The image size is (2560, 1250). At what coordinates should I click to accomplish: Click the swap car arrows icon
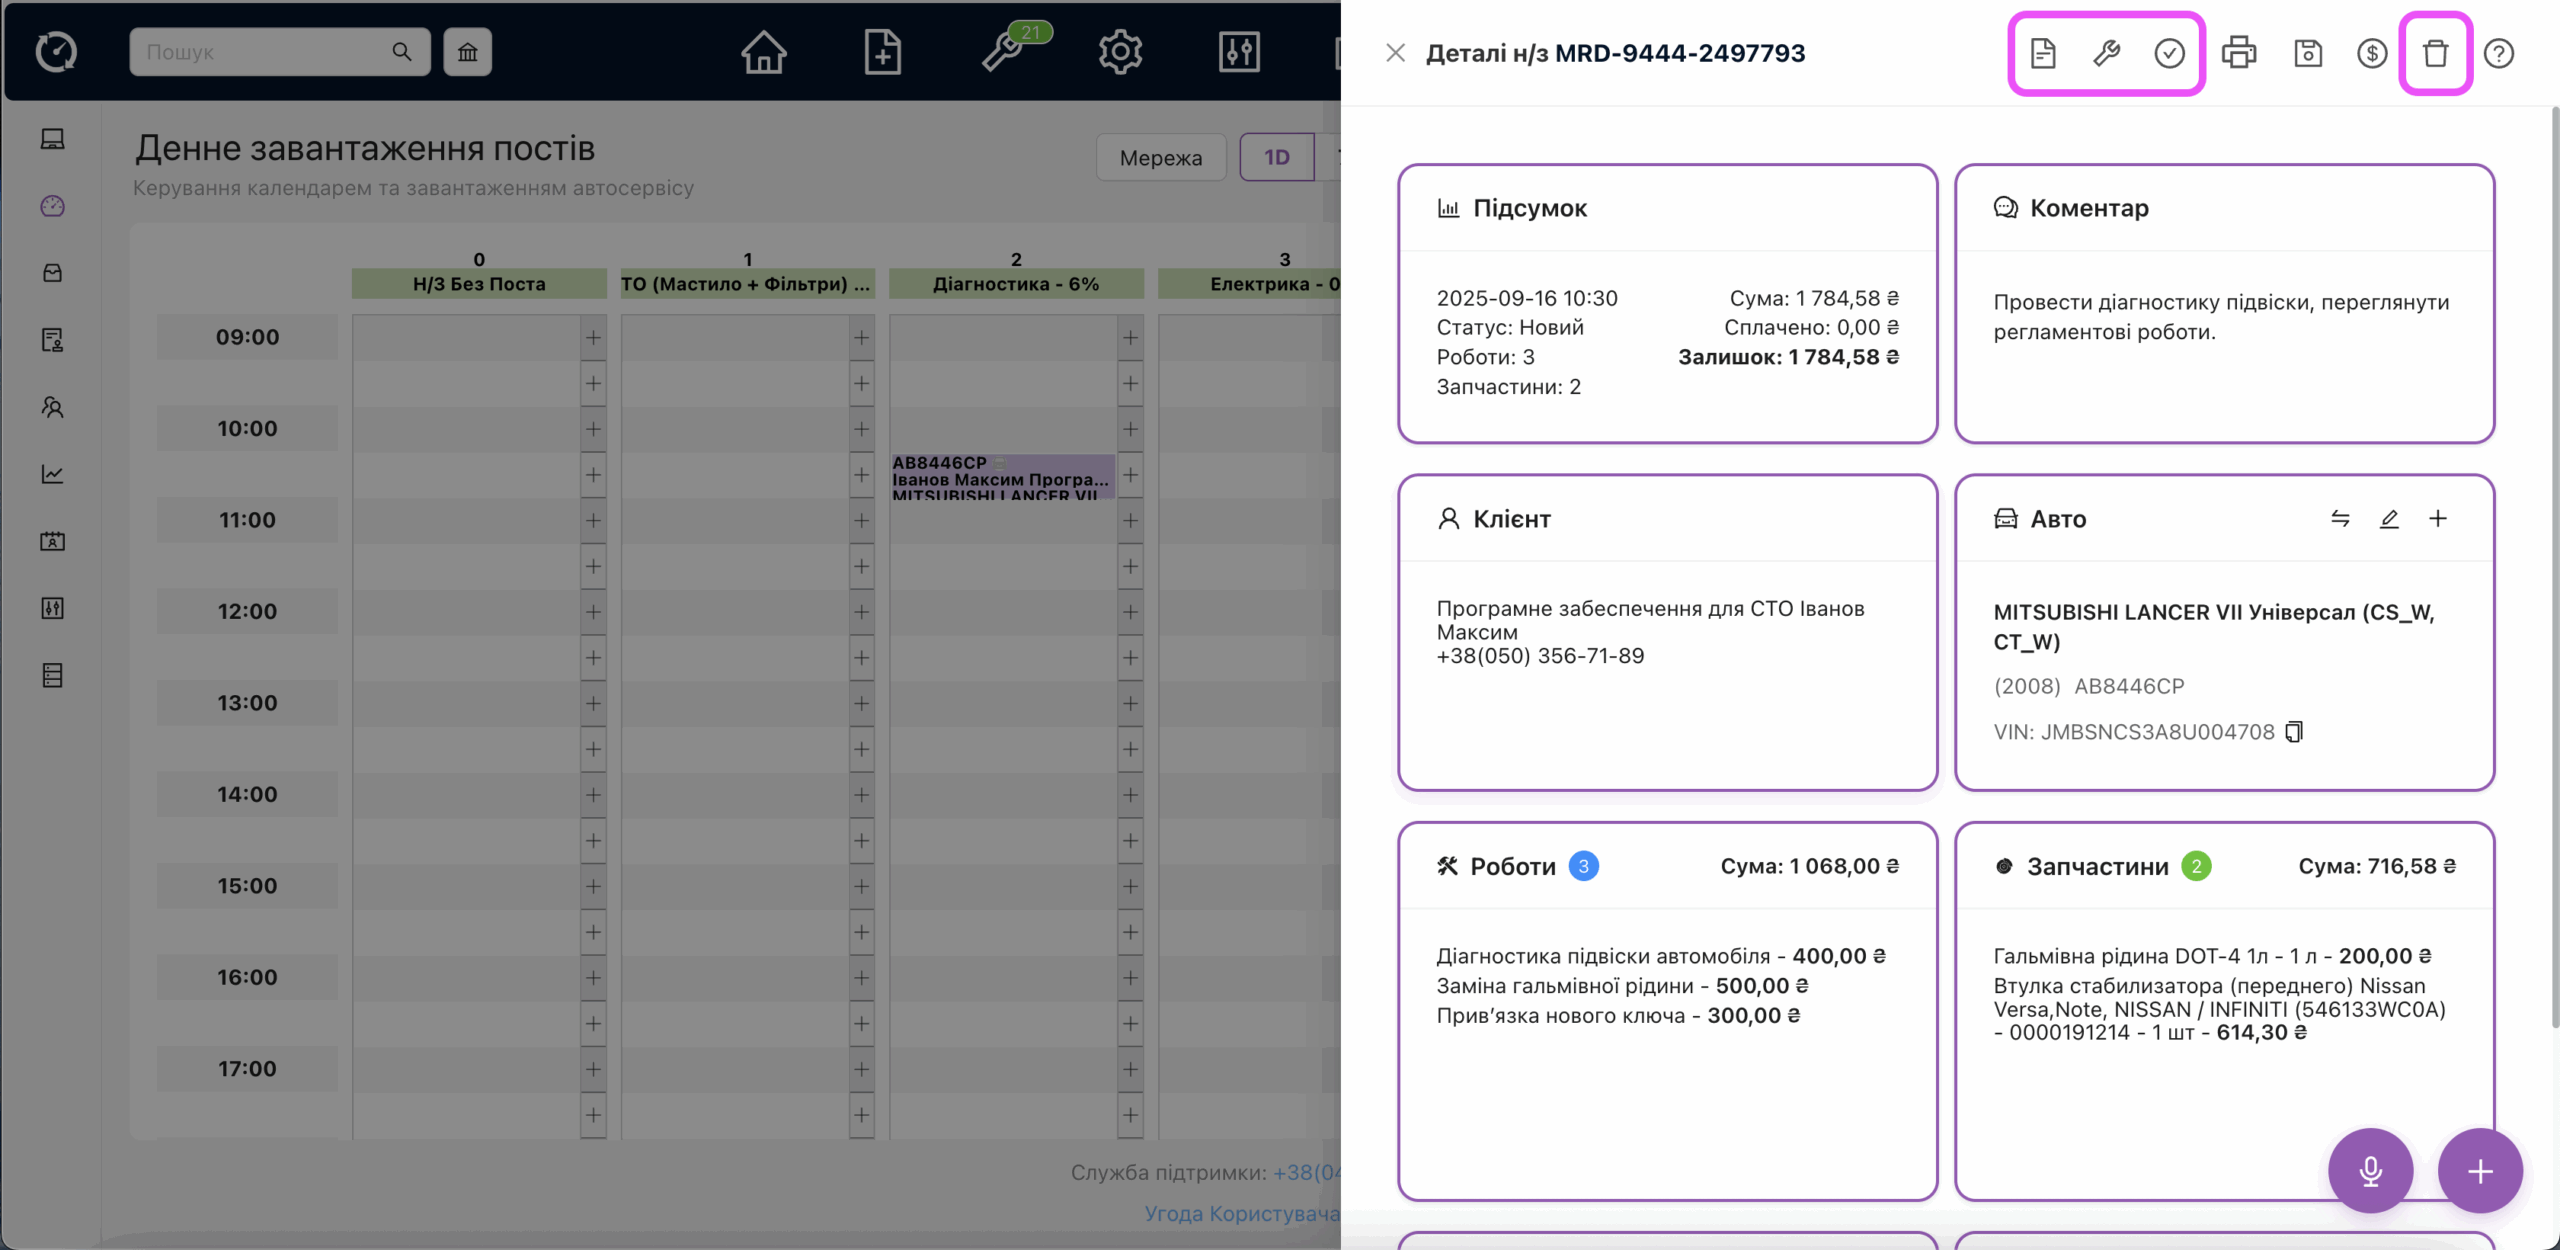2340,518
